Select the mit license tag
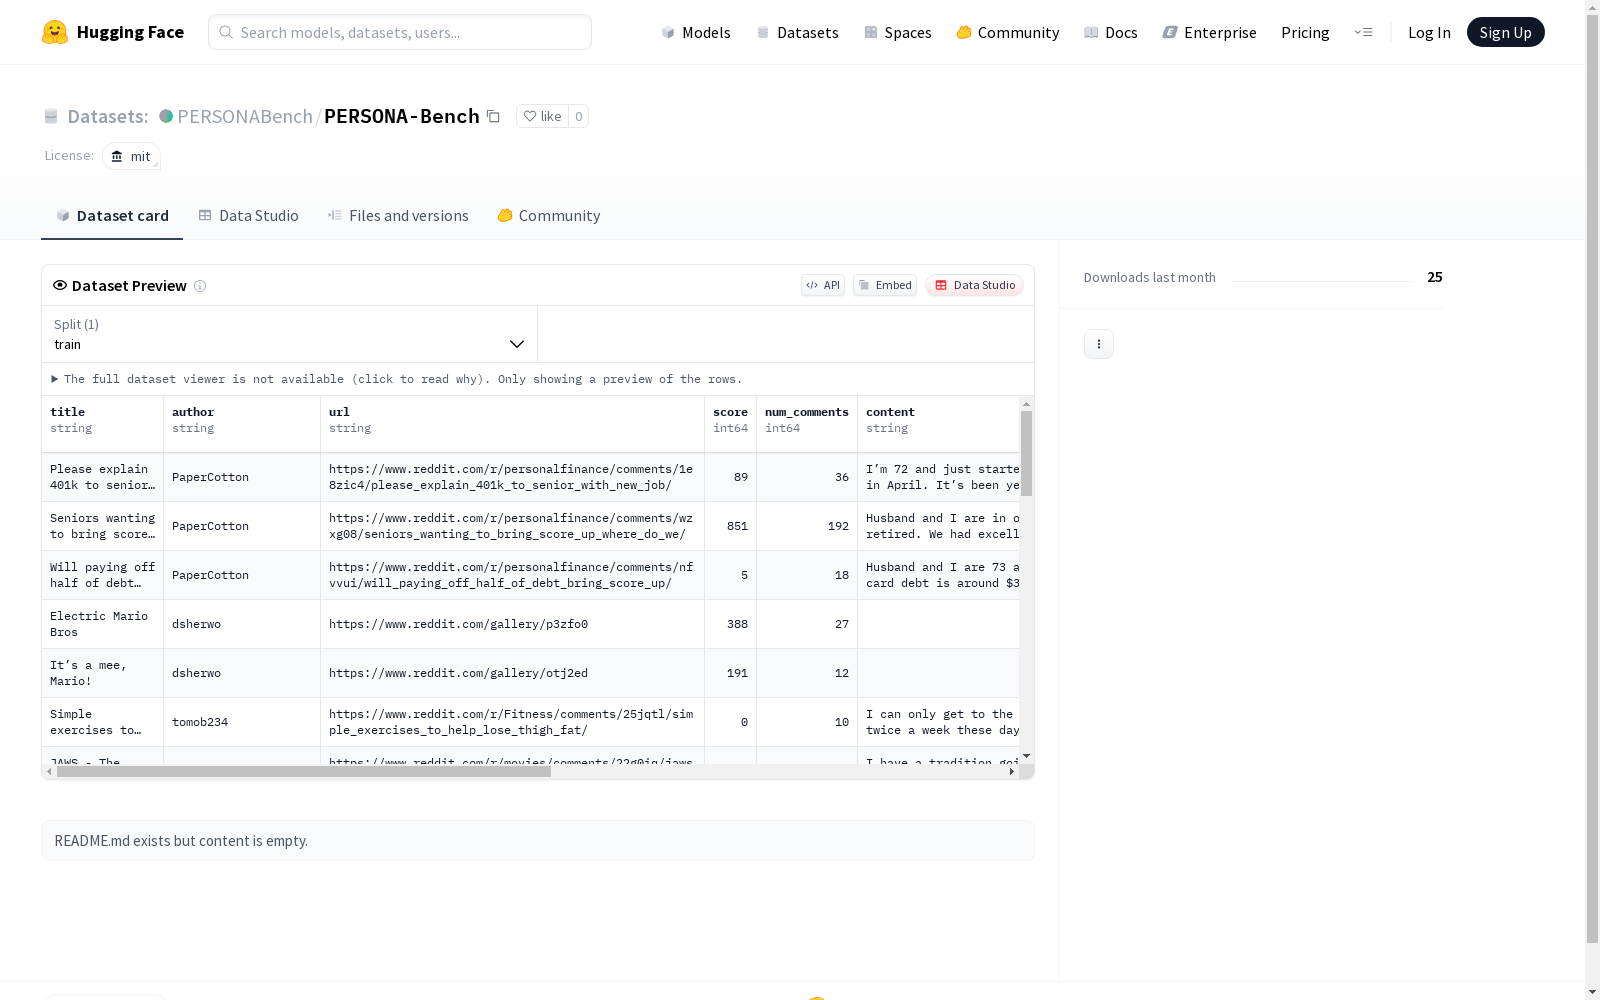The height and width of the screenshot is (1000, 1600). point(131,156)
